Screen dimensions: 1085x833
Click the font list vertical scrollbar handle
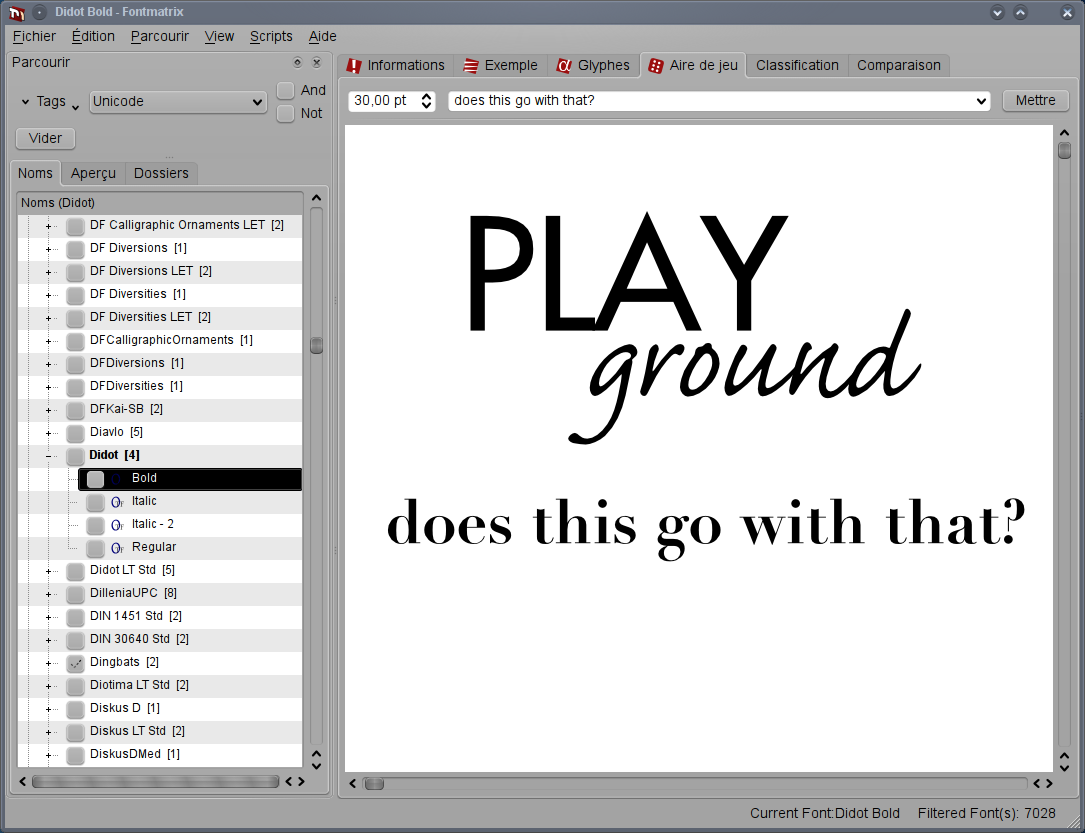pos(317,345)
